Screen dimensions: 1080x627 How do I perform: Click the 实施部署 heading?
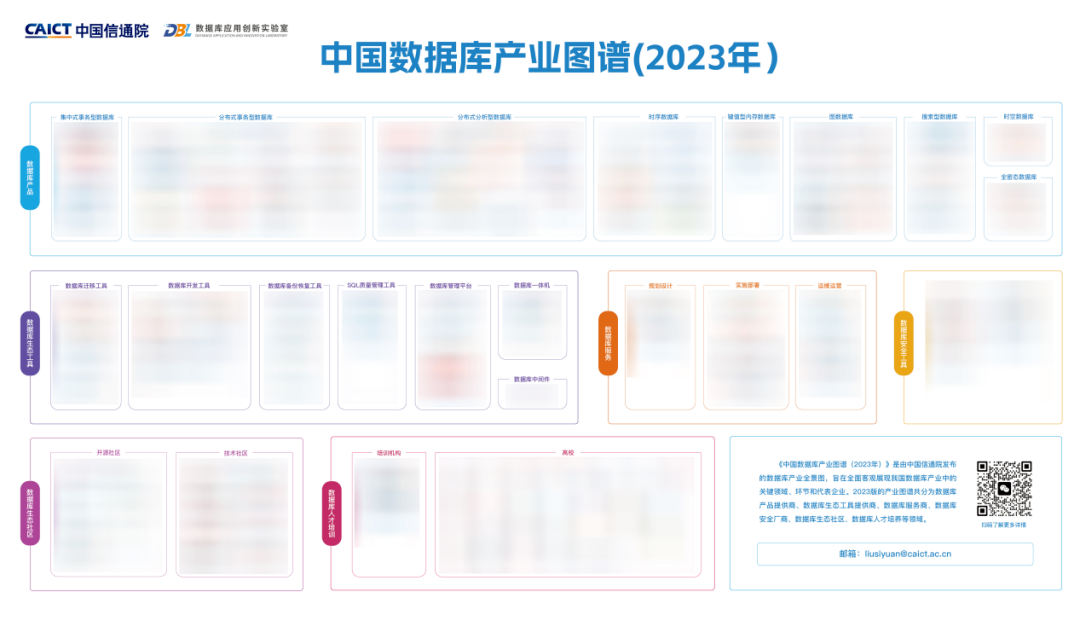tap(747, 285)
